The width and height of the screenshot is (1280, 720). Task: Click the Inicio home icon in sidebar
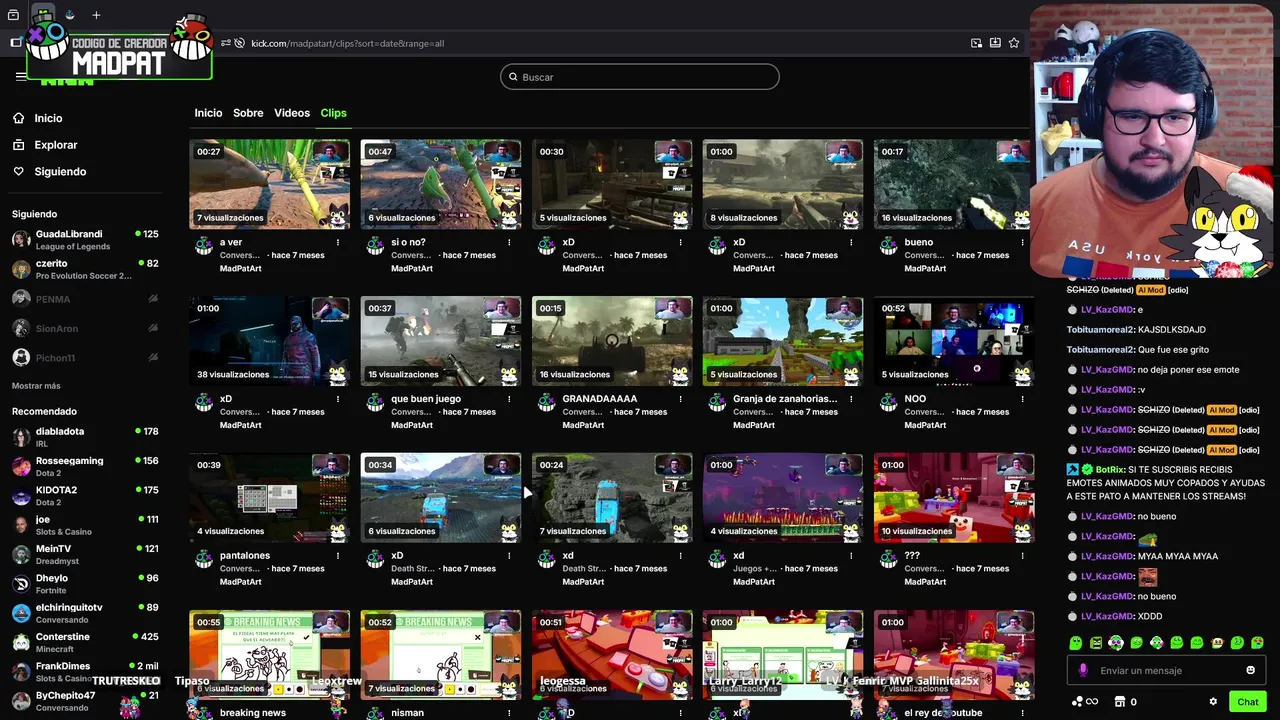coord(19,118)
